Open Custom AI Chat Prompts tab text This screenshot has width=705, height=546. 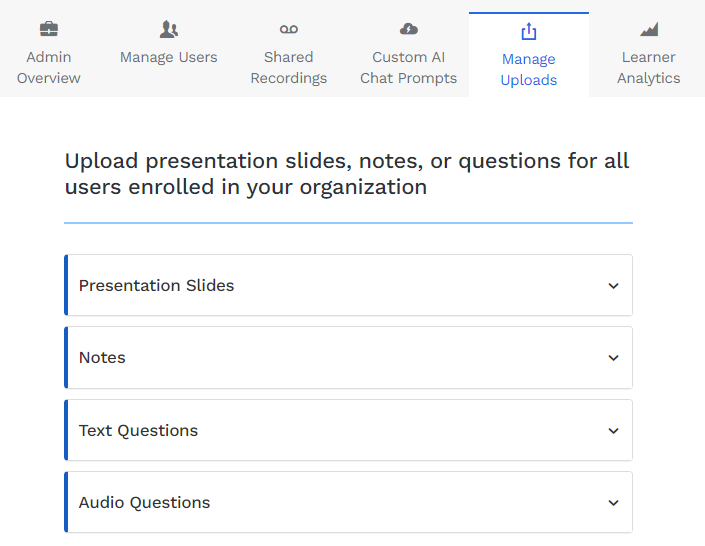pos(409,67)
